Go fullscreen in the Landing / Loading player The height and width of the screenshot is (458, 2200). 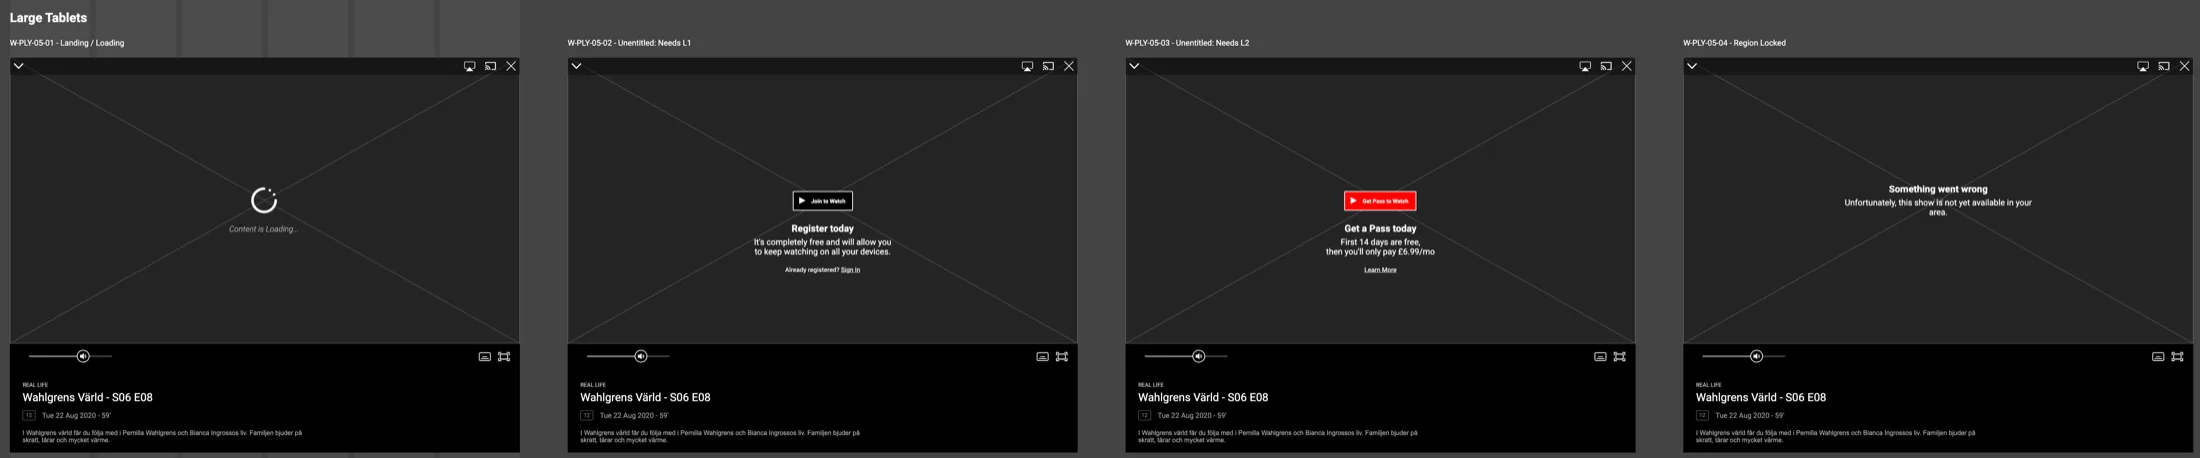coord(504,356)
